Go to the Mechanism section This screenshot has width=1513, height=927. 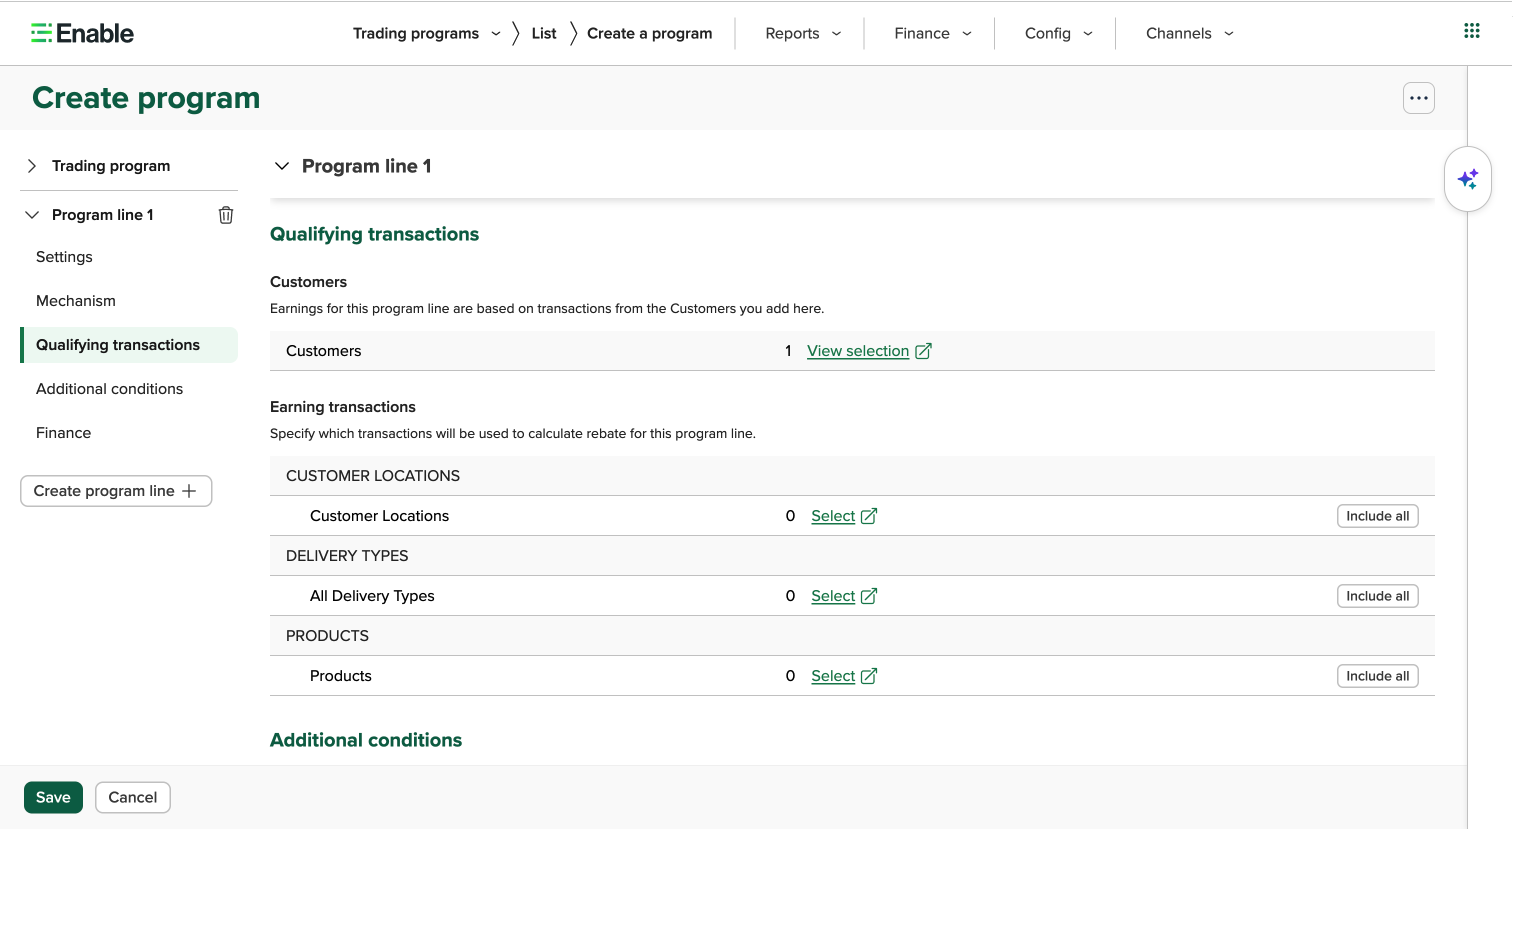coord(76,301)
